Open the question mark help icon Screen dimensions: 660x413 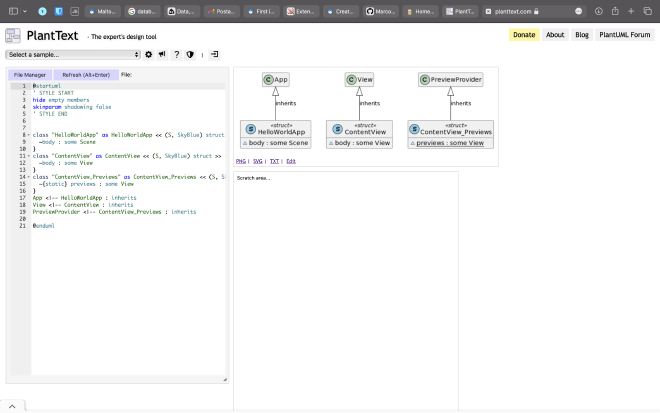pos(176,54)
